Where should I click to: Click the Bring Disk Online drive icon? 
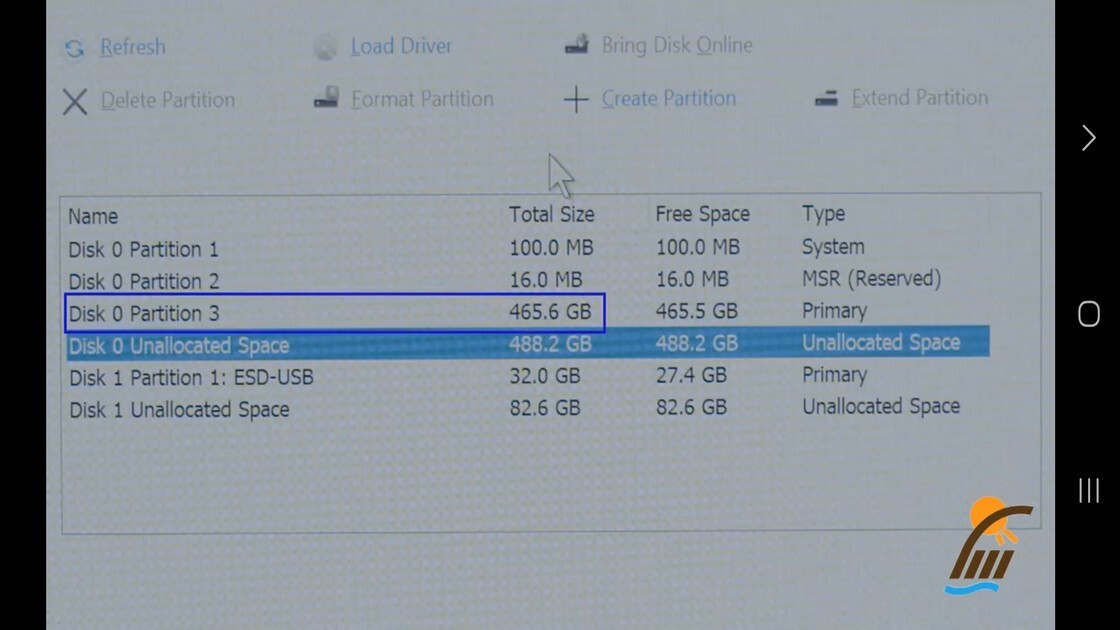(x=576, y=44)
